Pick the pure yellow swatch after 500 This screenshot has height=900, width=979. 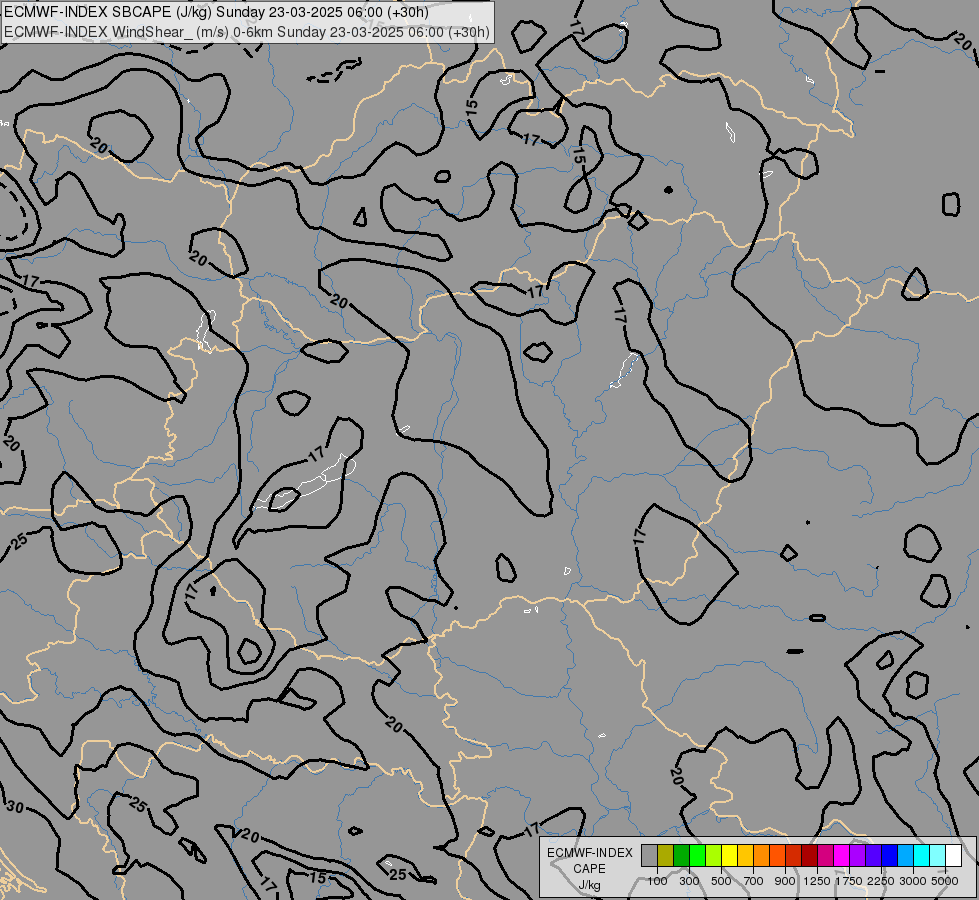[x=729, y=856]
